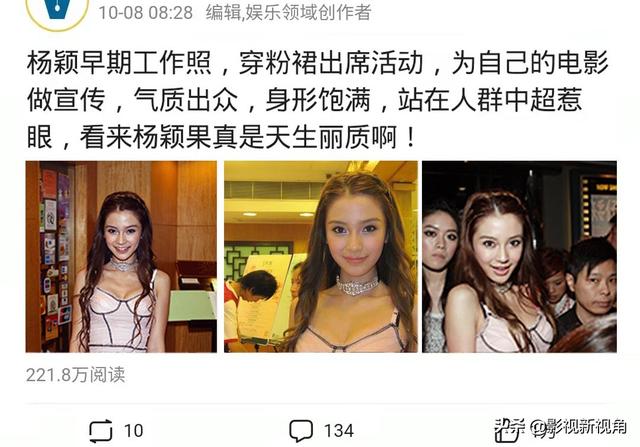Open the repost count showing 10

(x=133, y=431)
